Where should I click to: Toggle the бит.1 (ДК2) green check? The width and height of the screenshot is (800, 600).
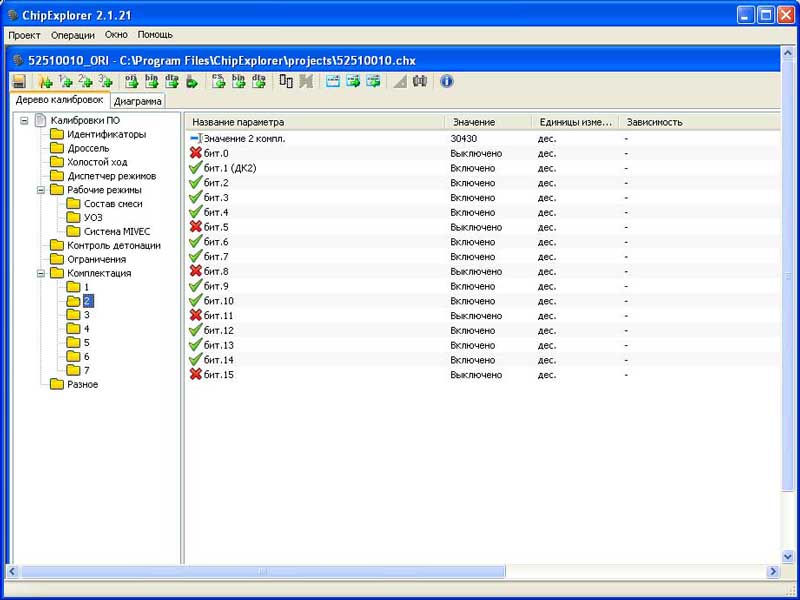195,168
